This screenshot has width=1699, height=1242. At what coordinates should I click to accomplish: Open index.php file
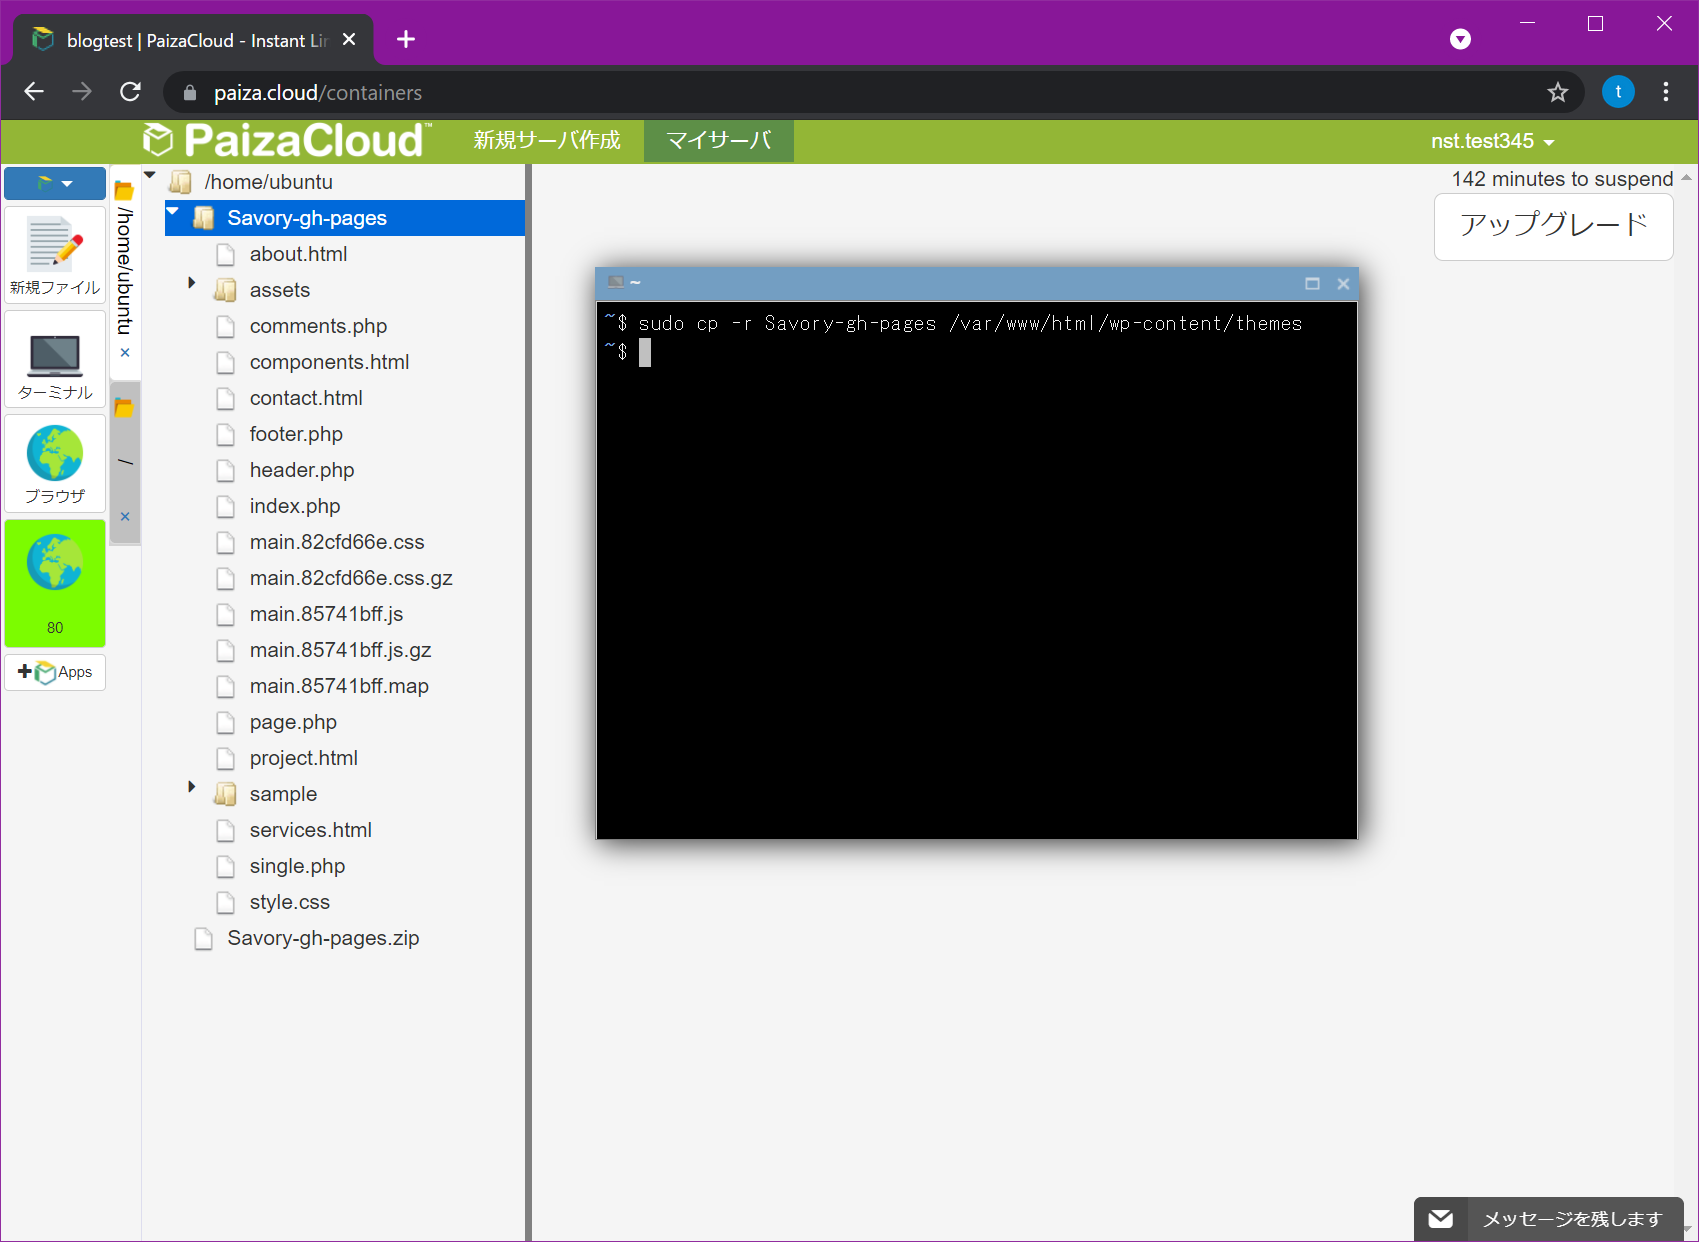(x=295, y=506)
